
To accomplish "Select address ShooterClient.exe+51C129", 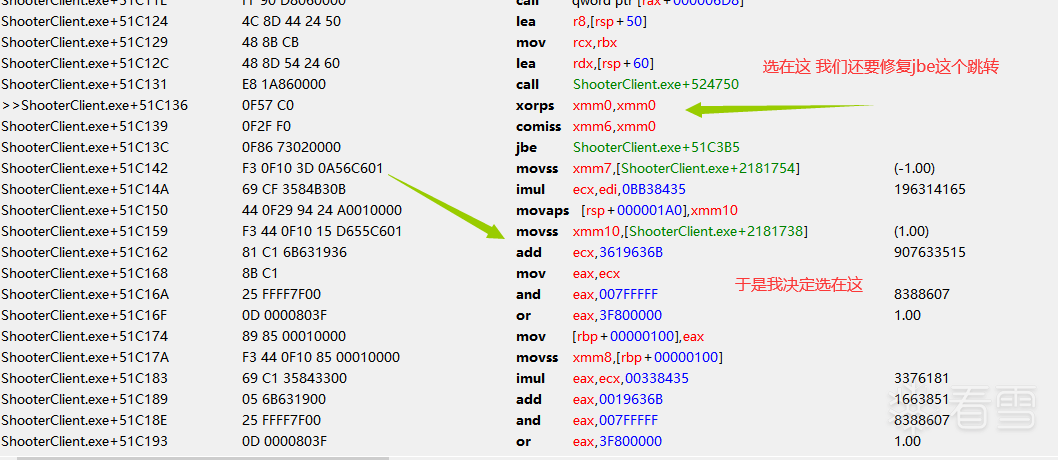I will point(84,42).
